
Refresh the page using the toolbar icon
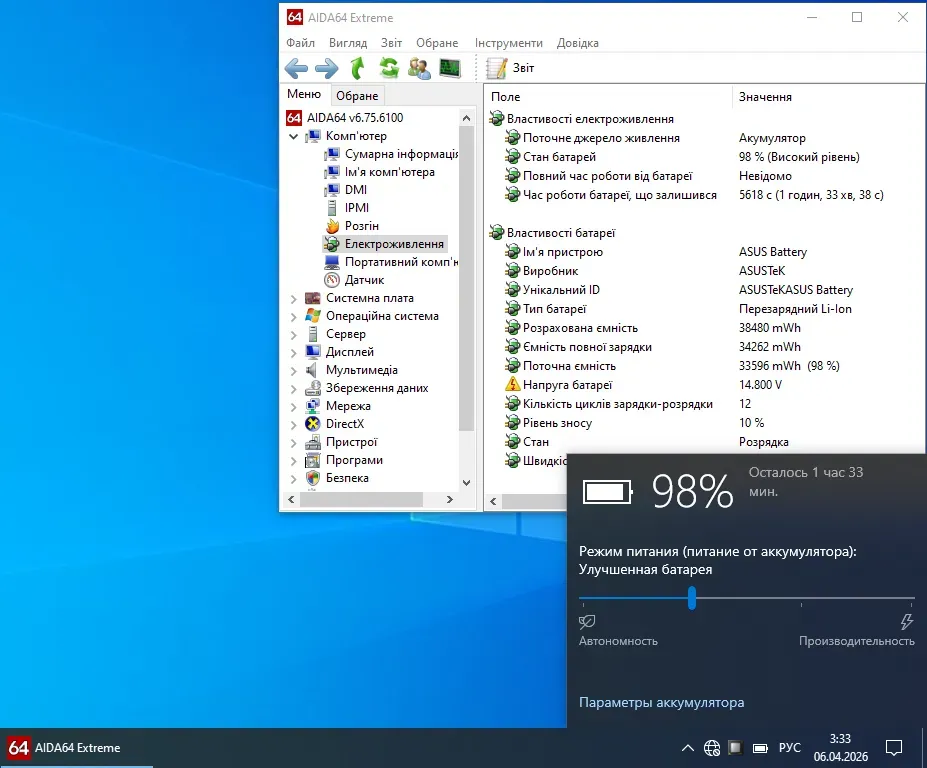389,68
